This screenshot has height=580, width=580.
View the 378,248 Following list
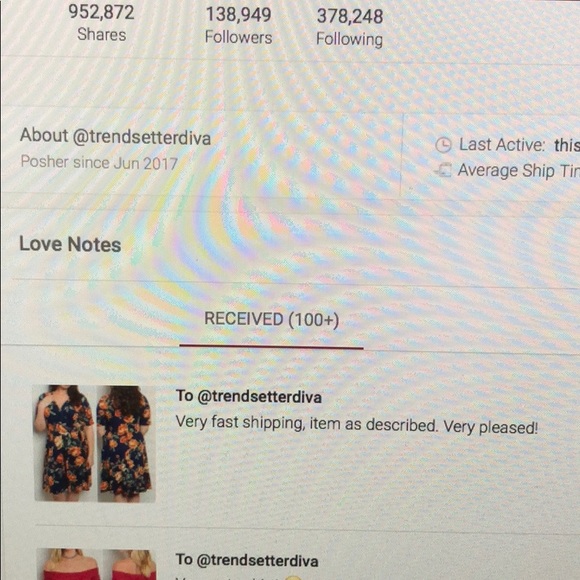tap(350, 17)
